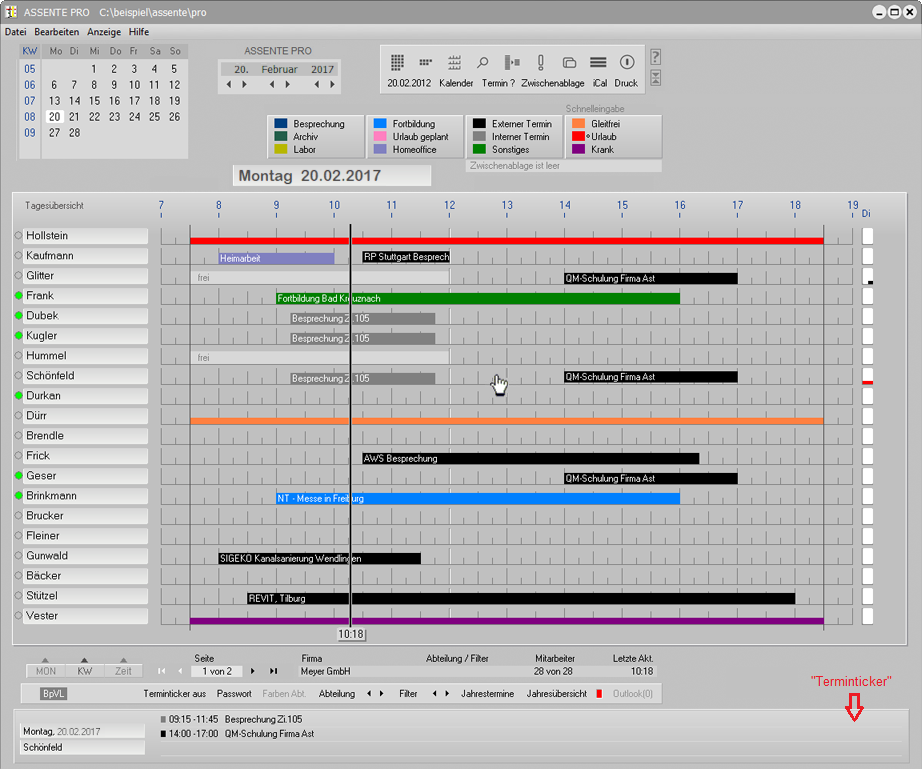Viewport: 922px width, 769px height.
Task: Go to previous month arrow
Action: [x=272, y=85]
